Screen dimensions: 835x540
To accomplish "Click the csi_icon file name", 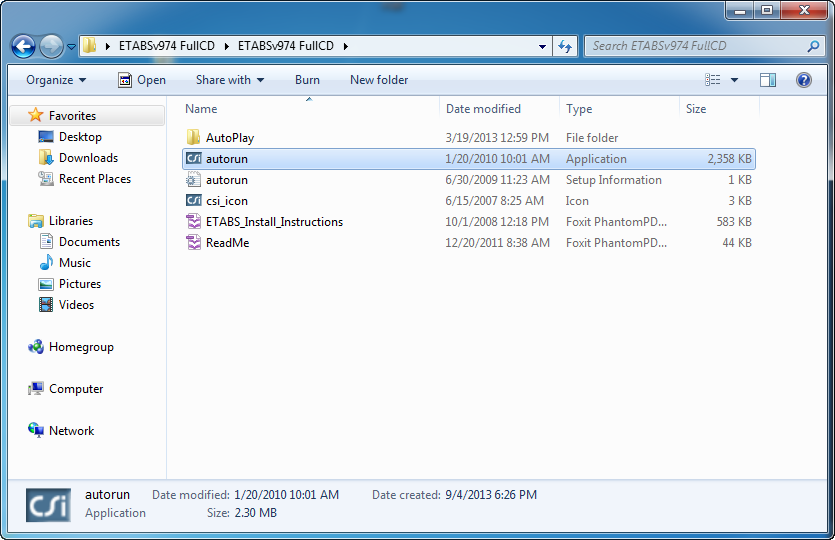I will coord(227,201).
